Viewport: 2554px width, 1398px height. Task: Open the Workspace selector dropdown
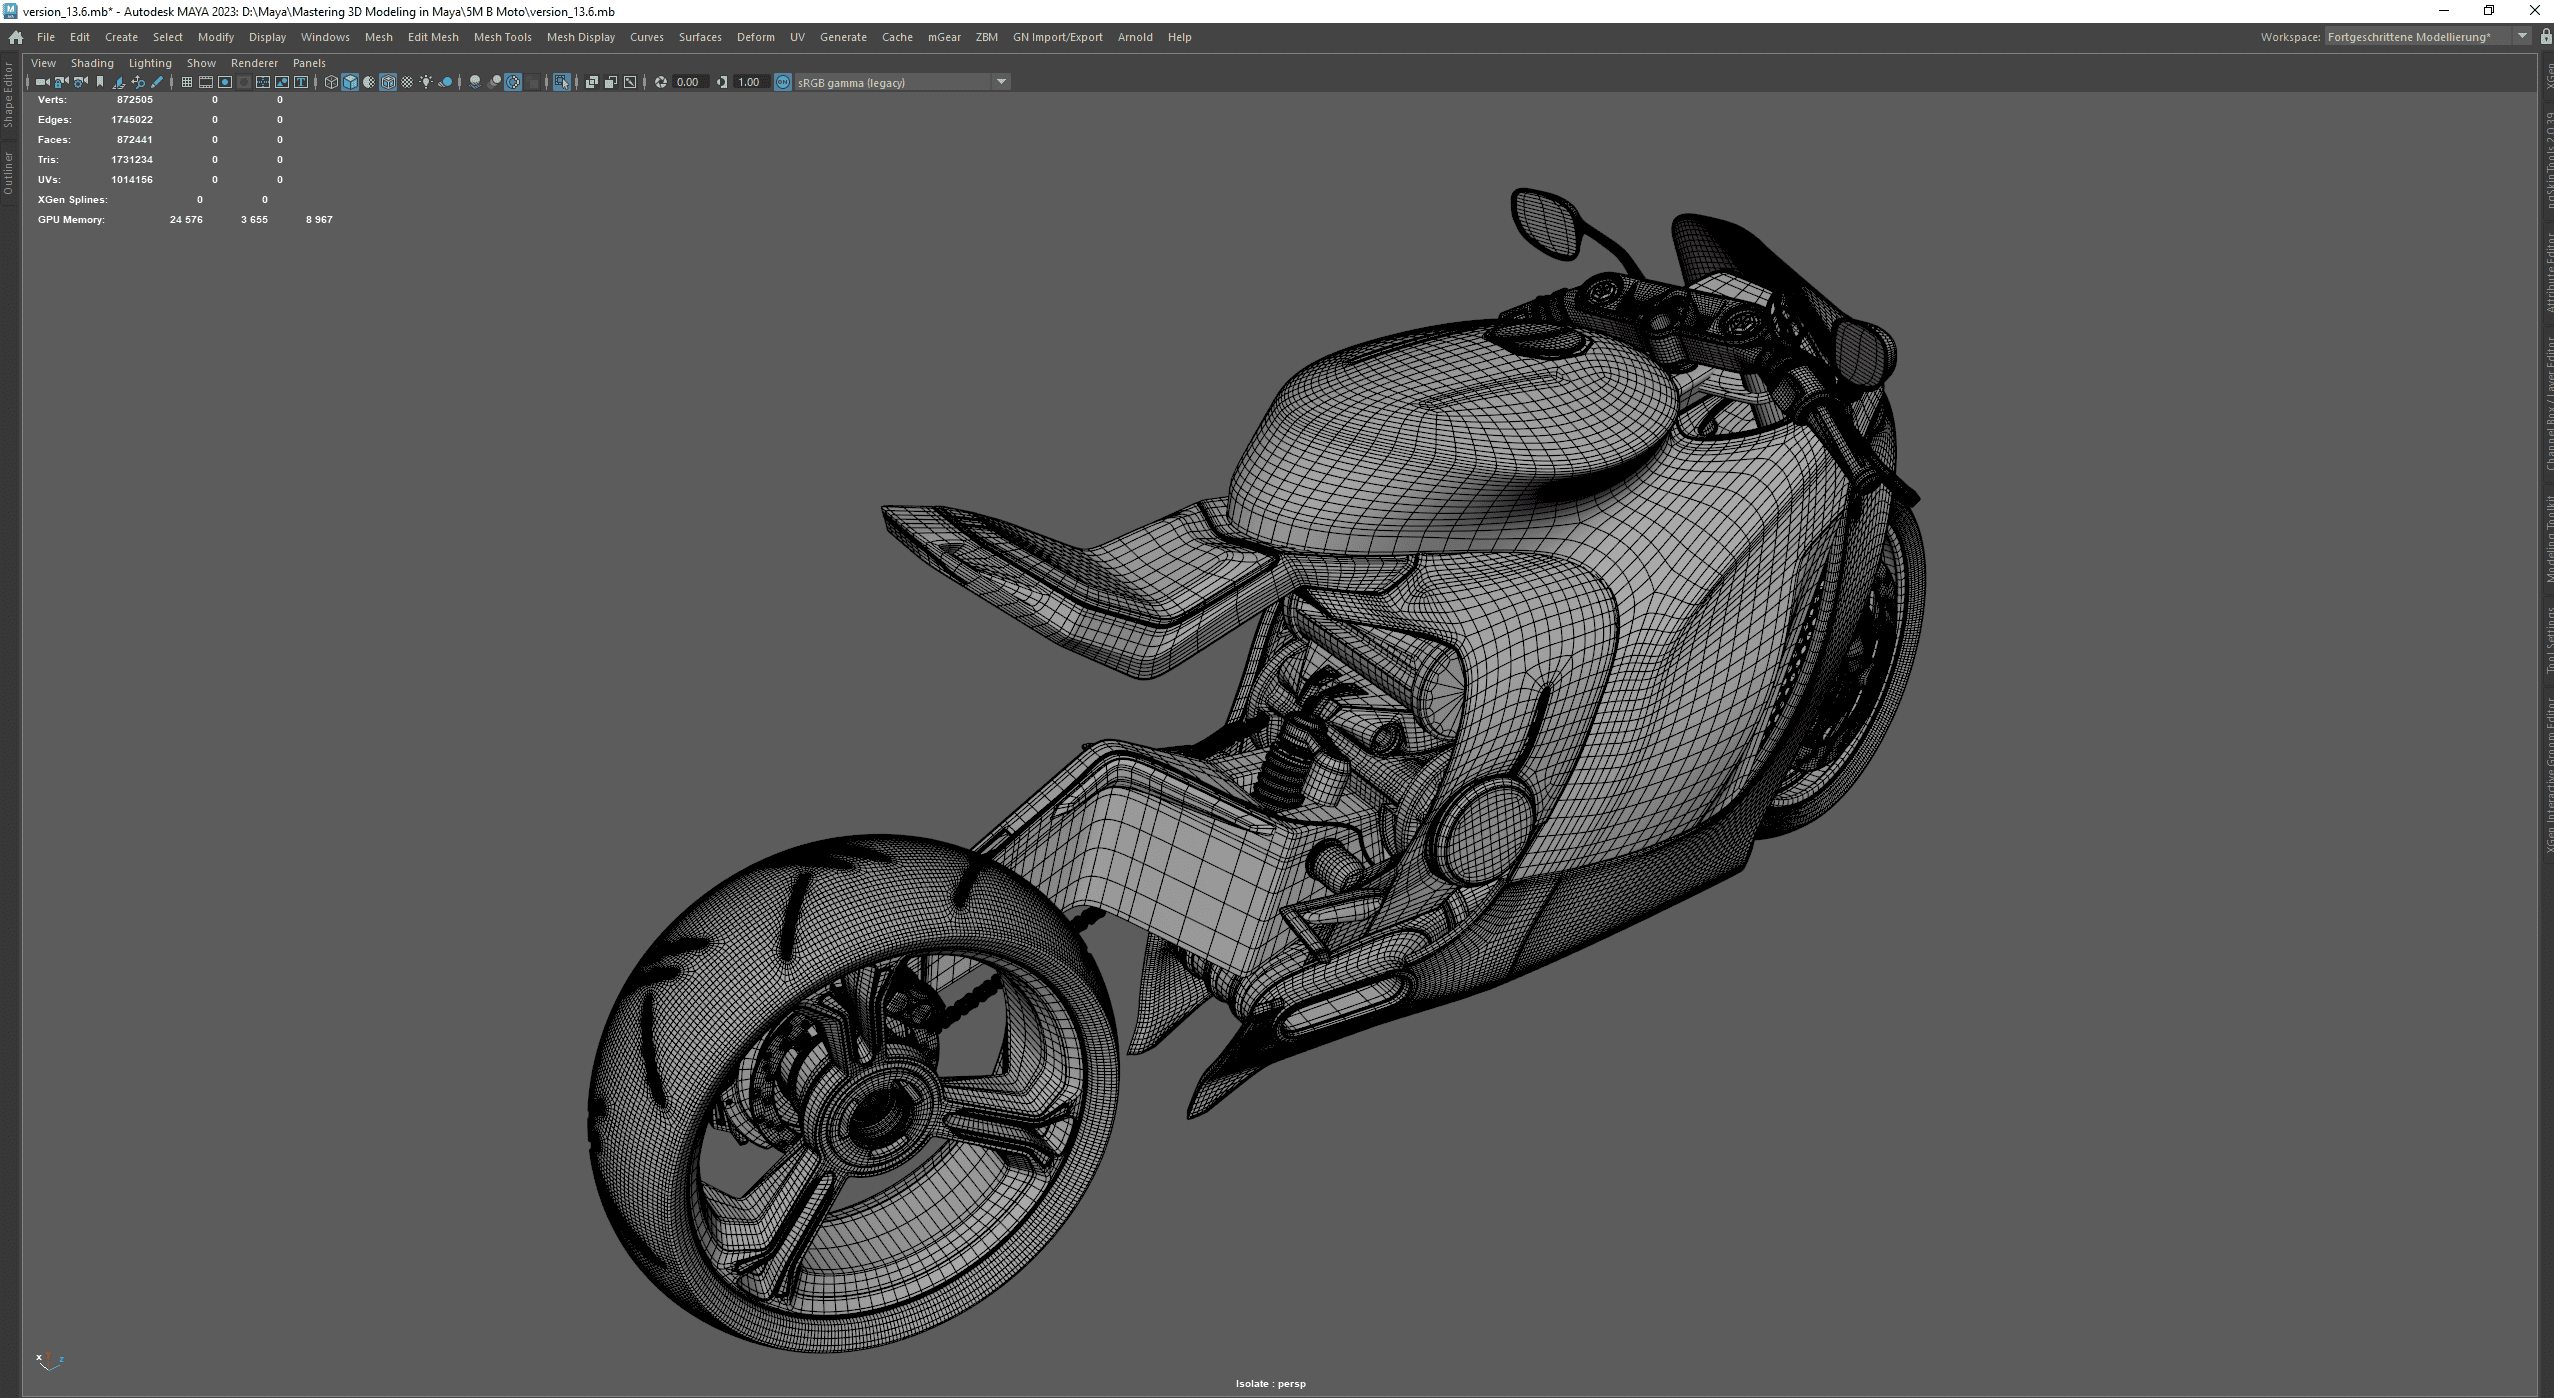coord(2522,37)
